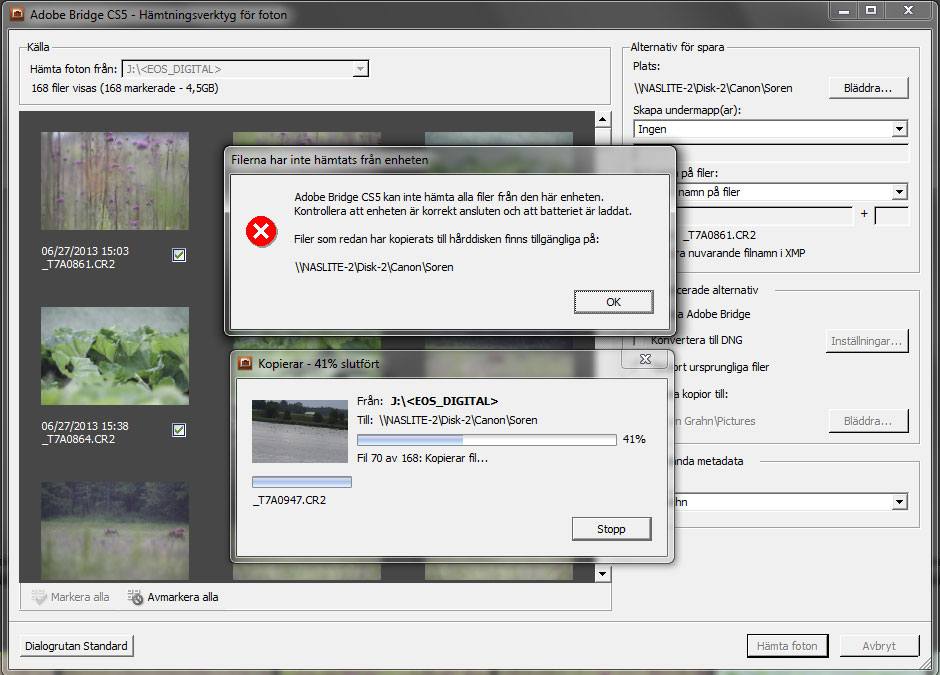Click the filename _T7A0947.CR2 in the copy dialog

click(290, 500)
